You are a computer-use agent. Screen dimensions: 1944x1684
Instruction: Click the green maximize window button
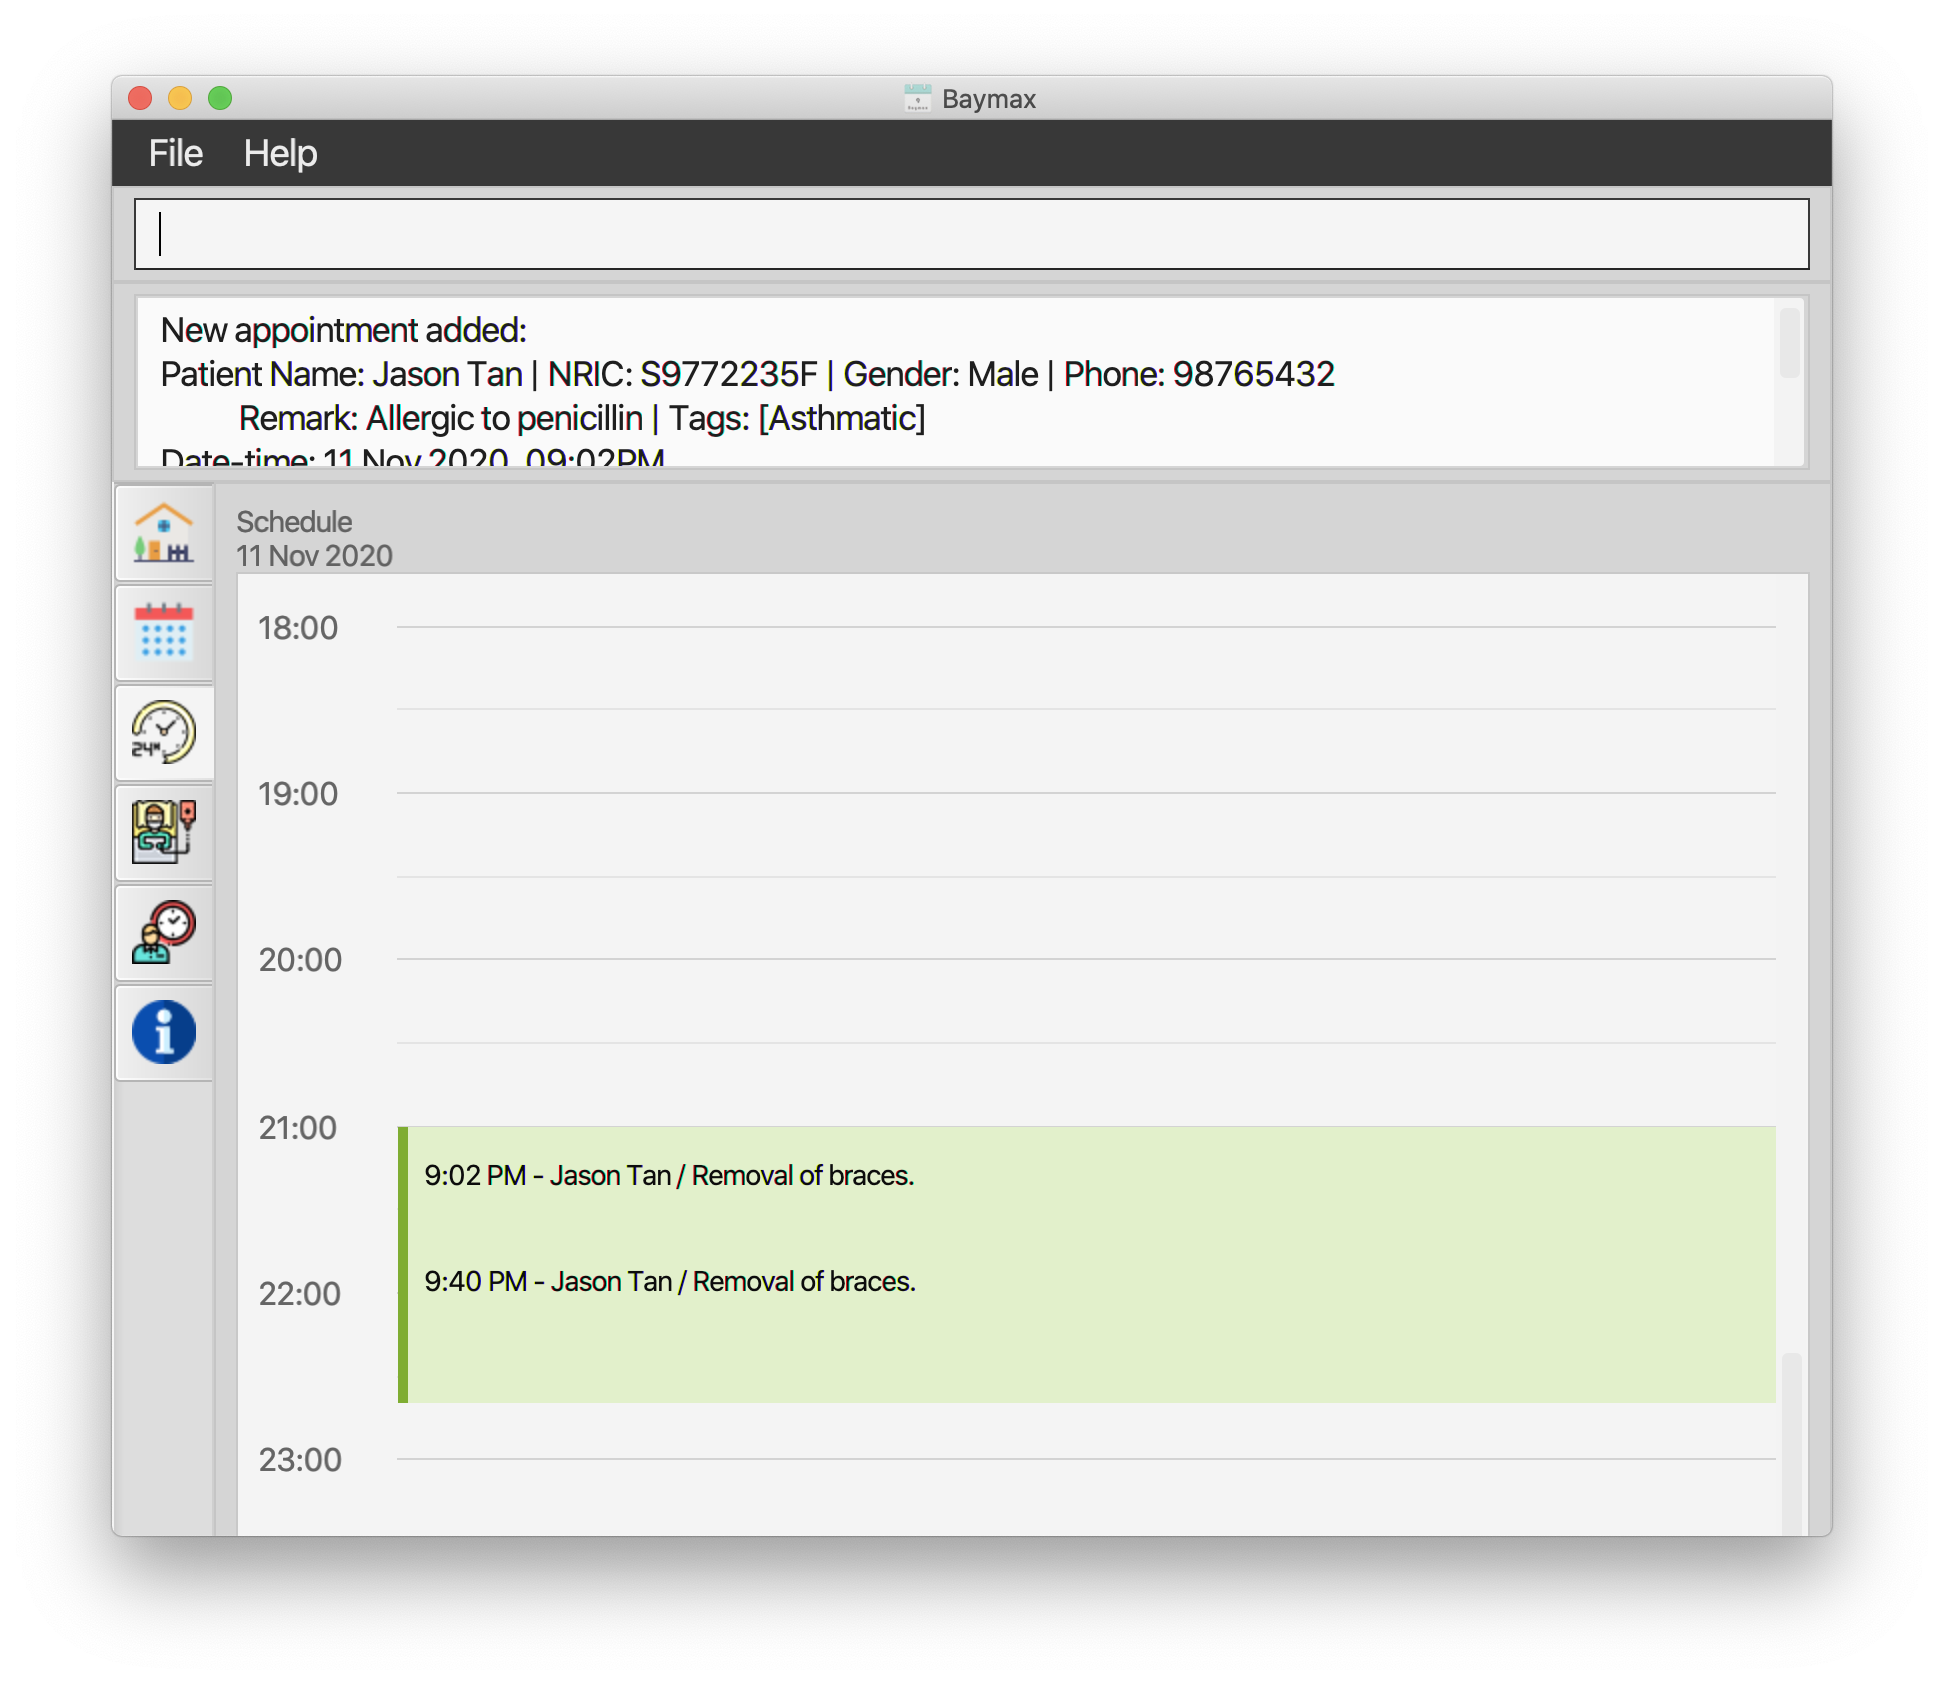[x=220, y=98]
